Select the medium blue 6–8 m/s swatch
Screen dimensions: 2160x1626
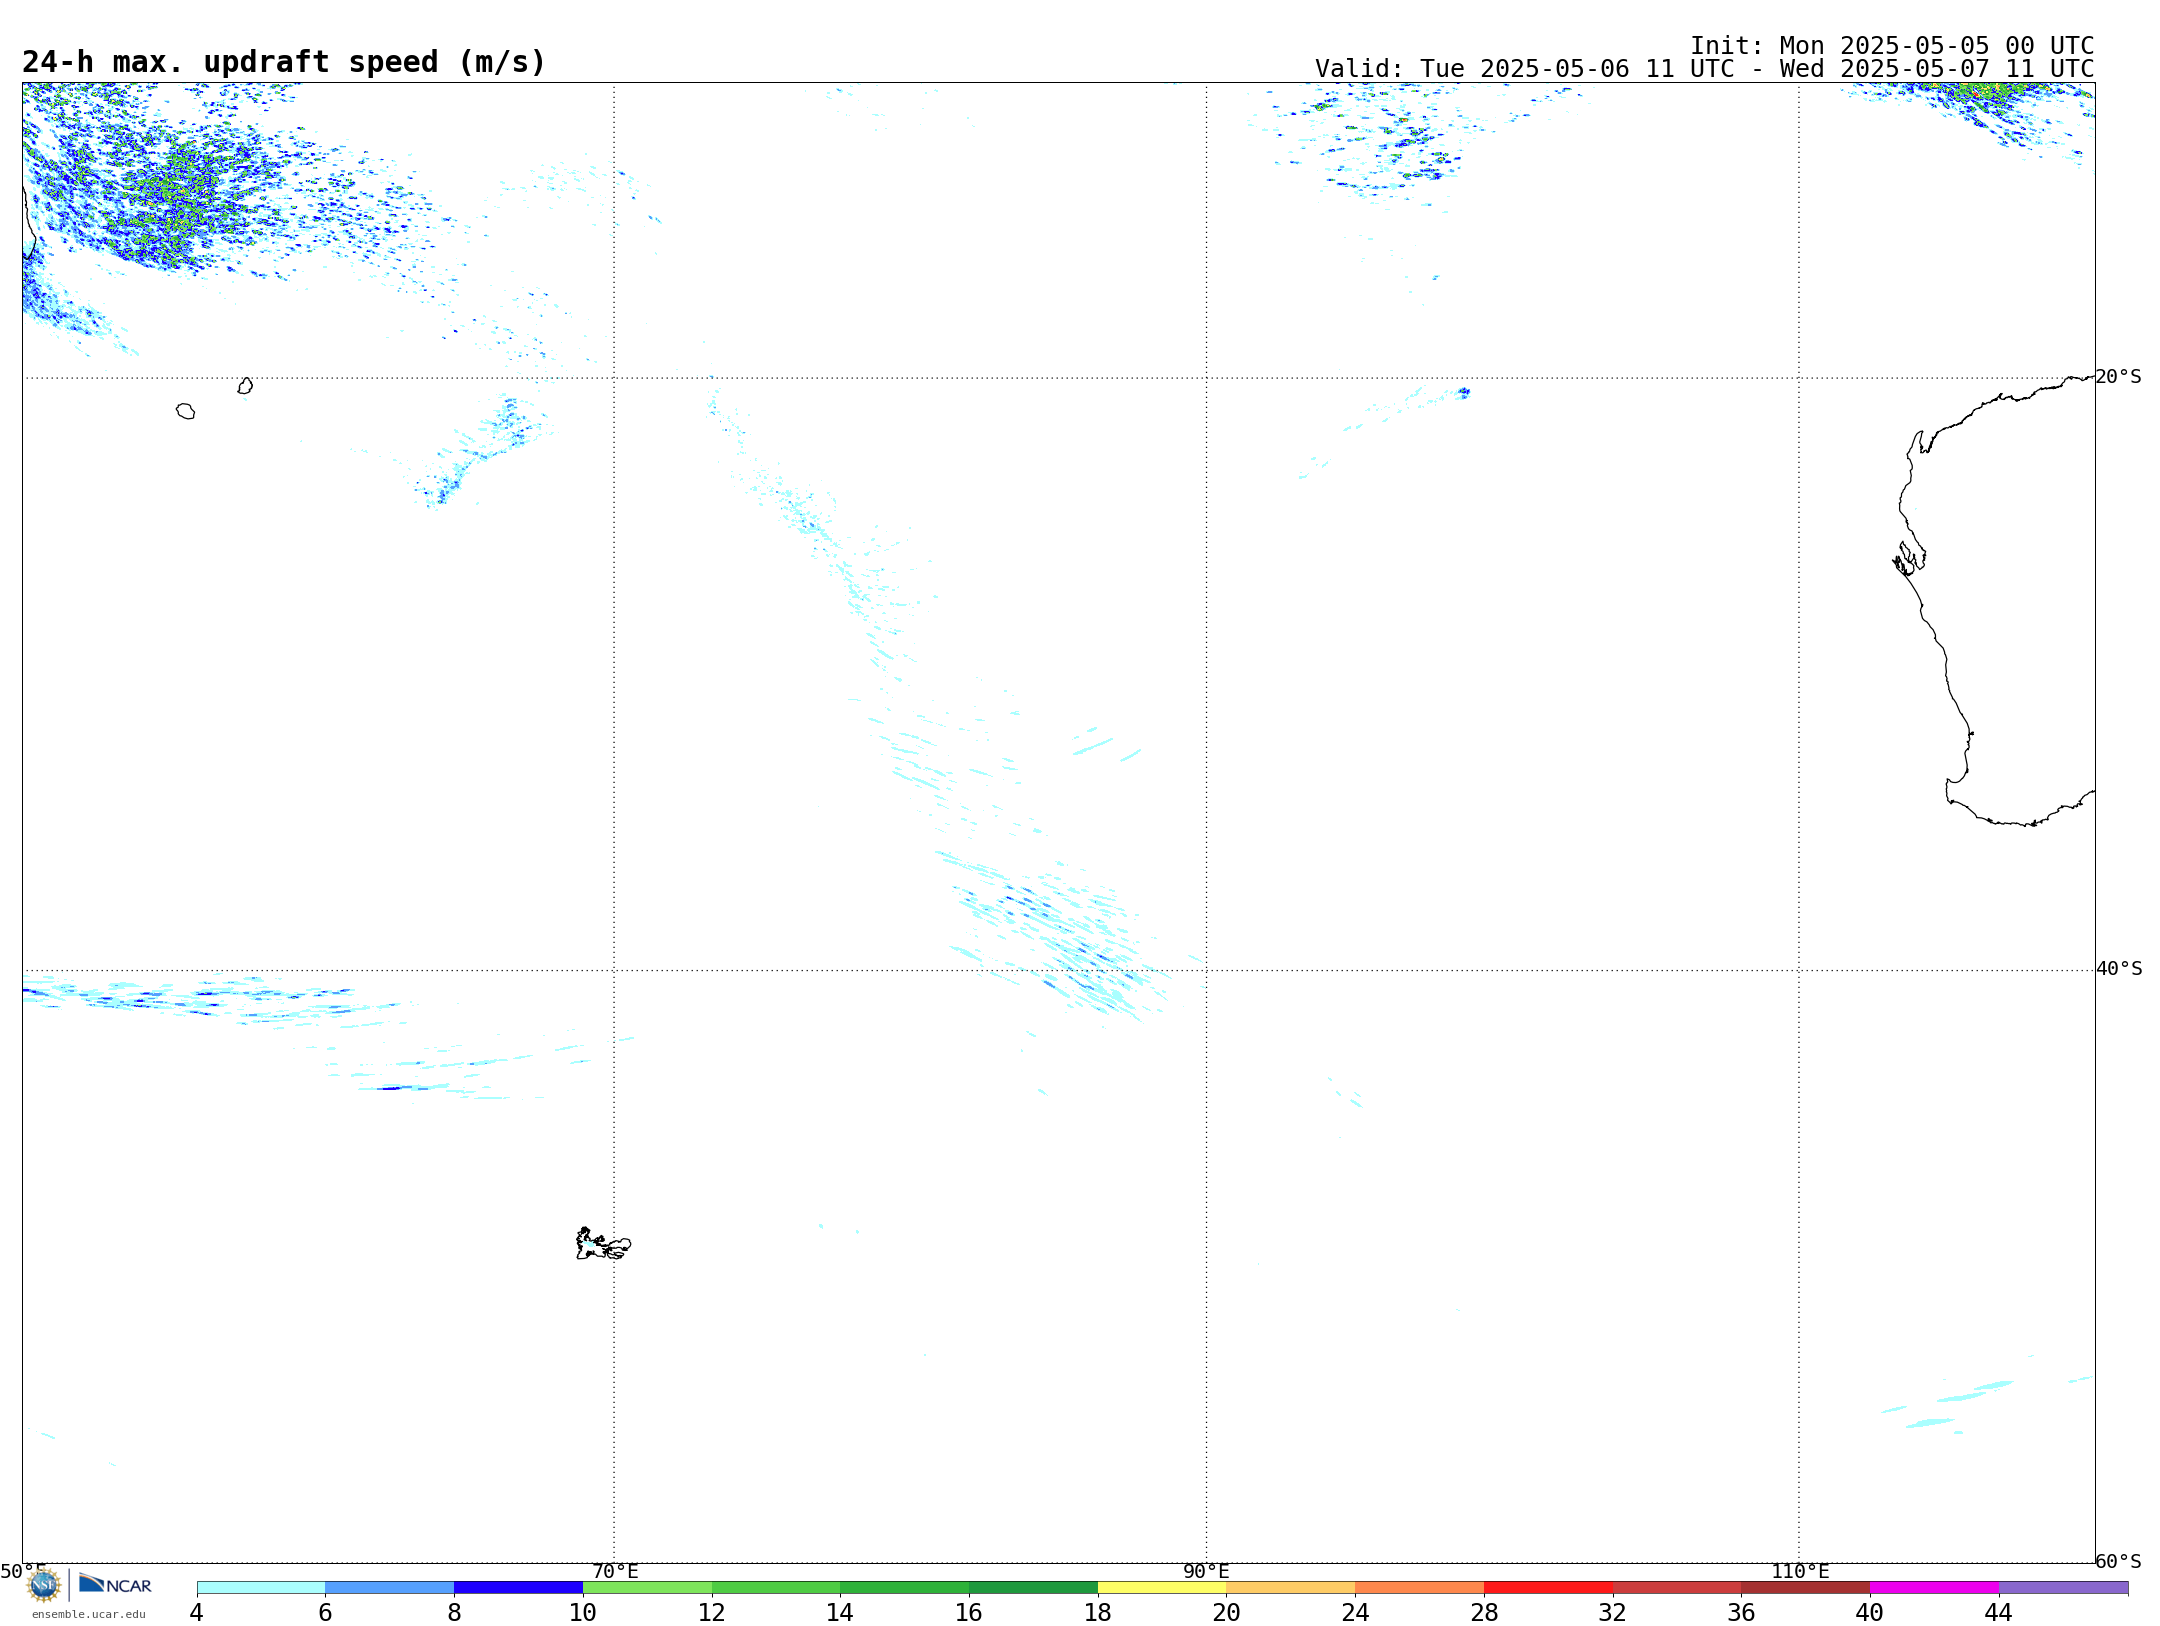pyautogui.click(x=390, y=1588)
